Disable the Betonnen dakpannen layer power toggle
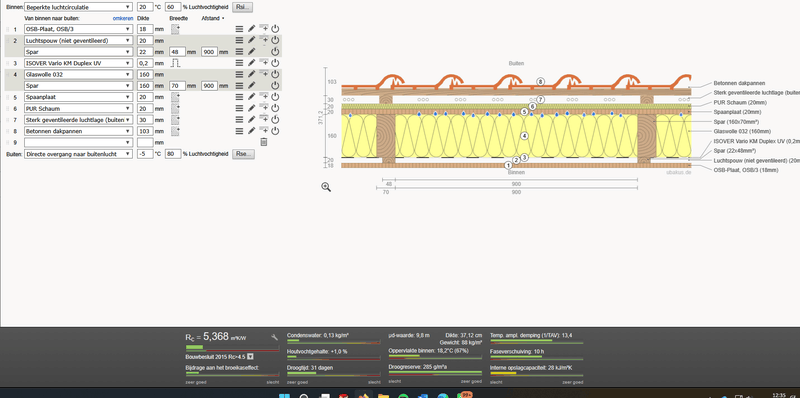This screenshot has height=398, width=800. coord(275,131)
